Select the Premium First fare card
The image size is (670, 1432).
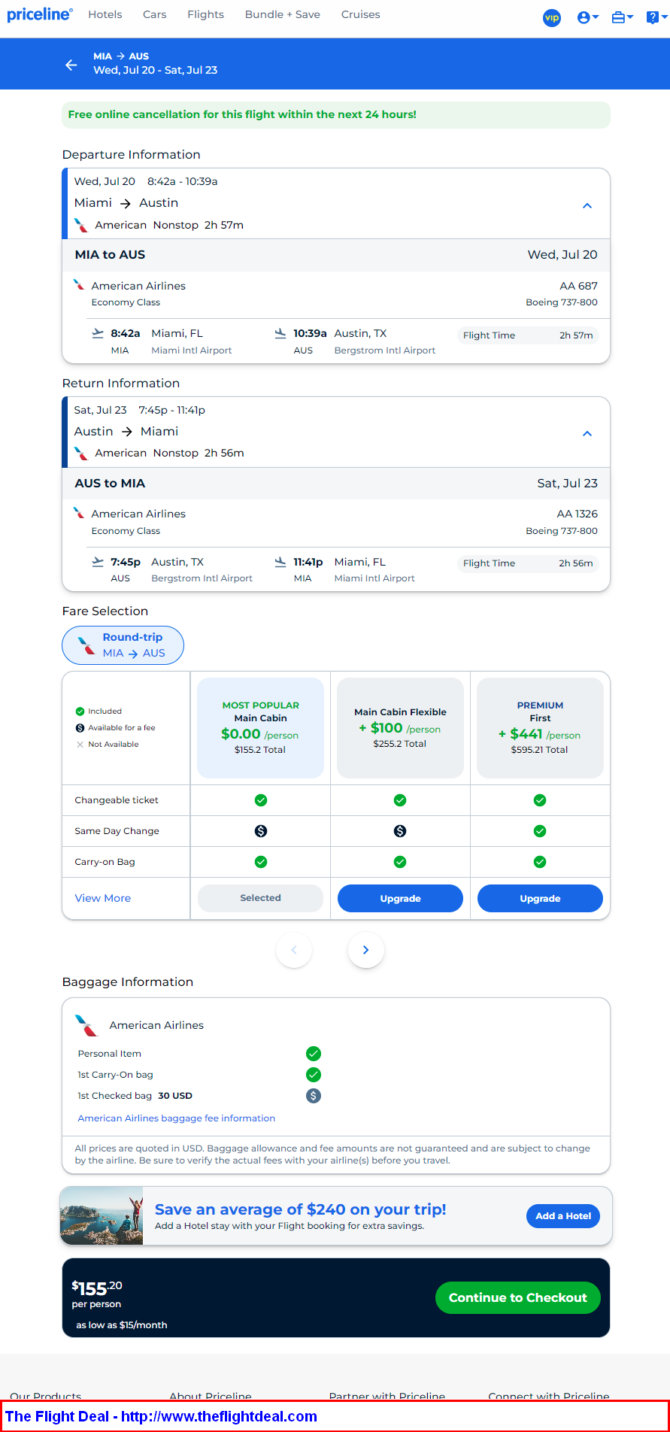[540, 727]
